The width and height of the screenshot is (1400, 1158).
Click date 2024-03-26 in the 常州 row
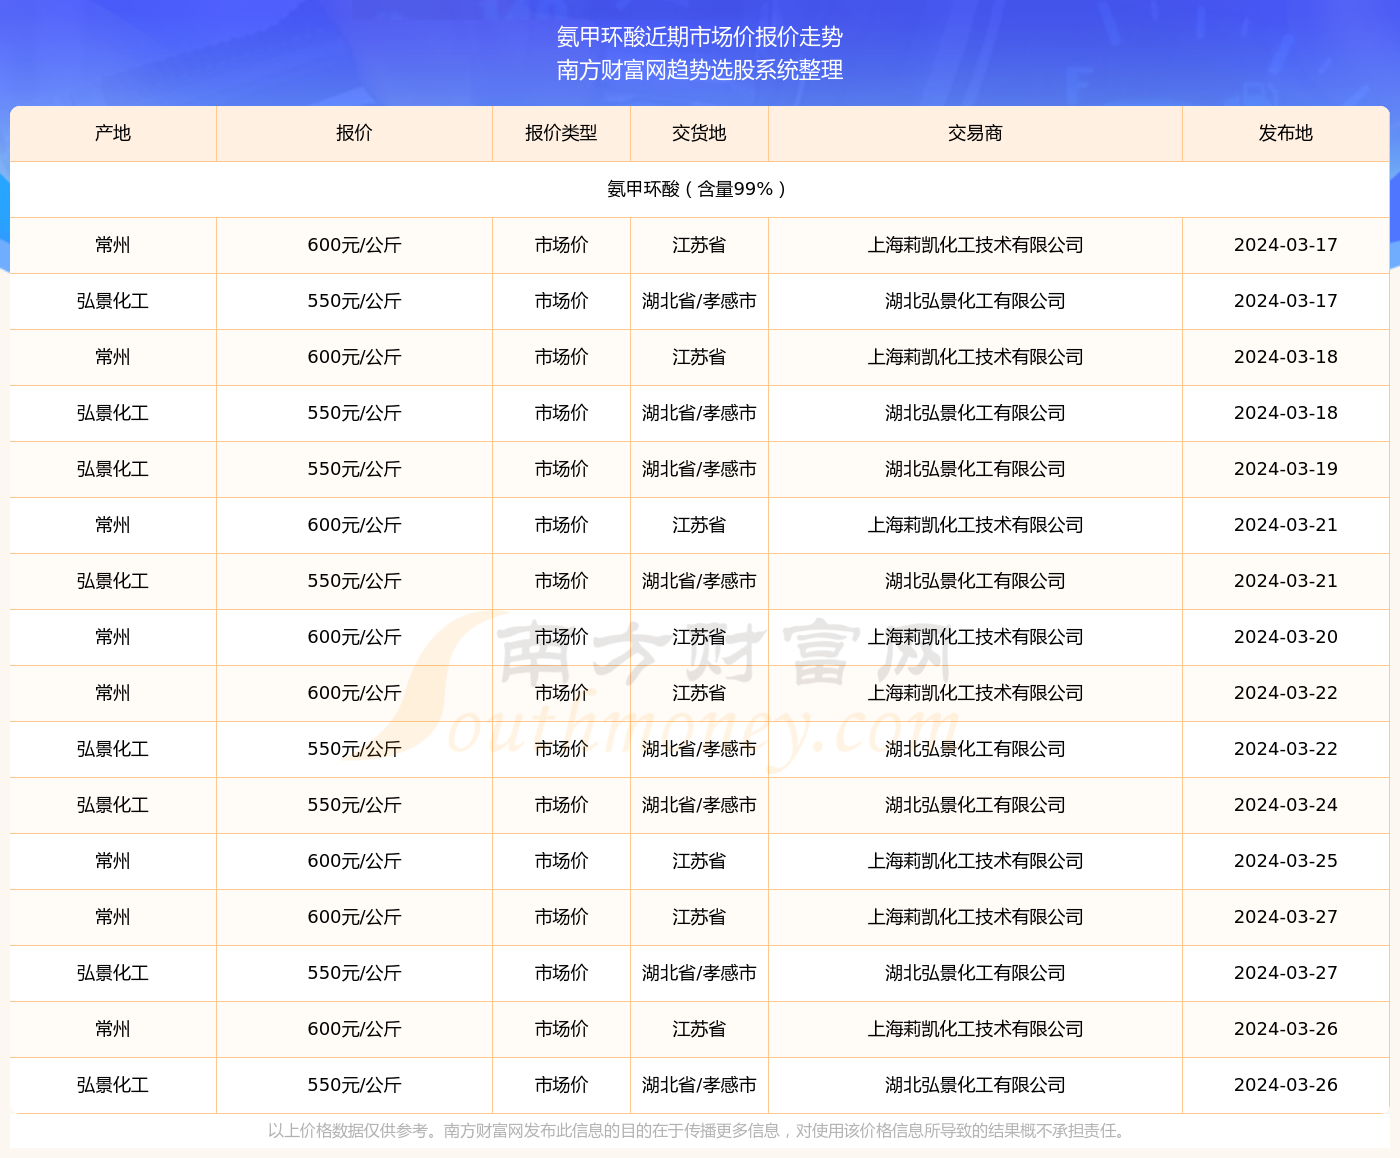(x=1286, y=1029)
